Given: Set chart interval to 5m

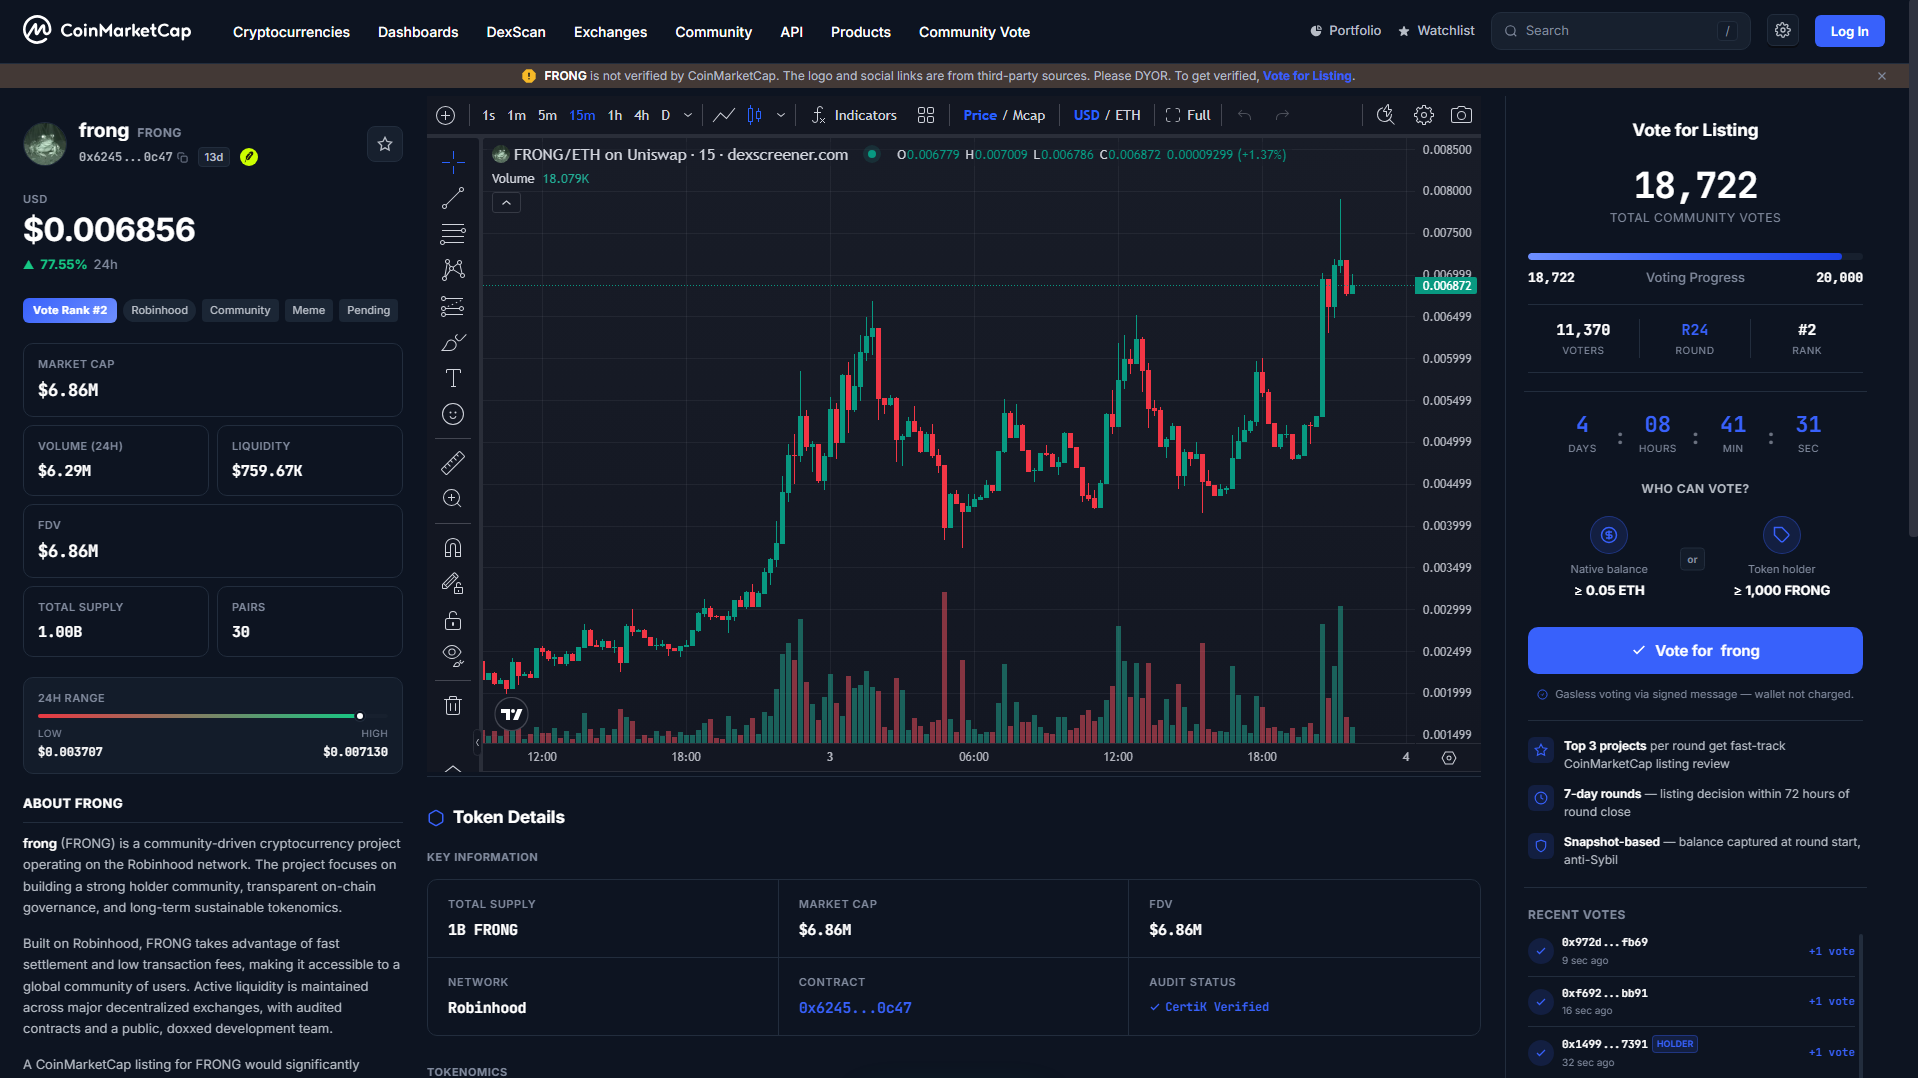Looking at the screenshot, I should click(x=547, y=115).
